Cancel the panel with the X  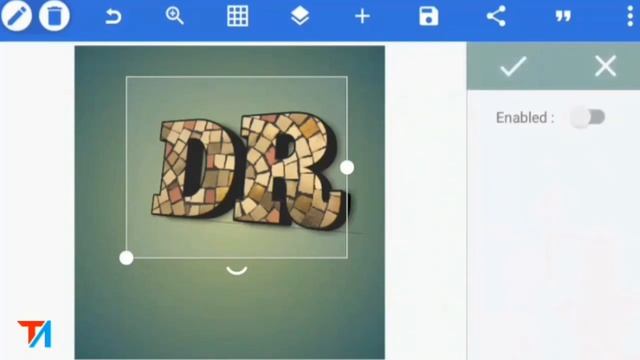[x=605, y=66]
